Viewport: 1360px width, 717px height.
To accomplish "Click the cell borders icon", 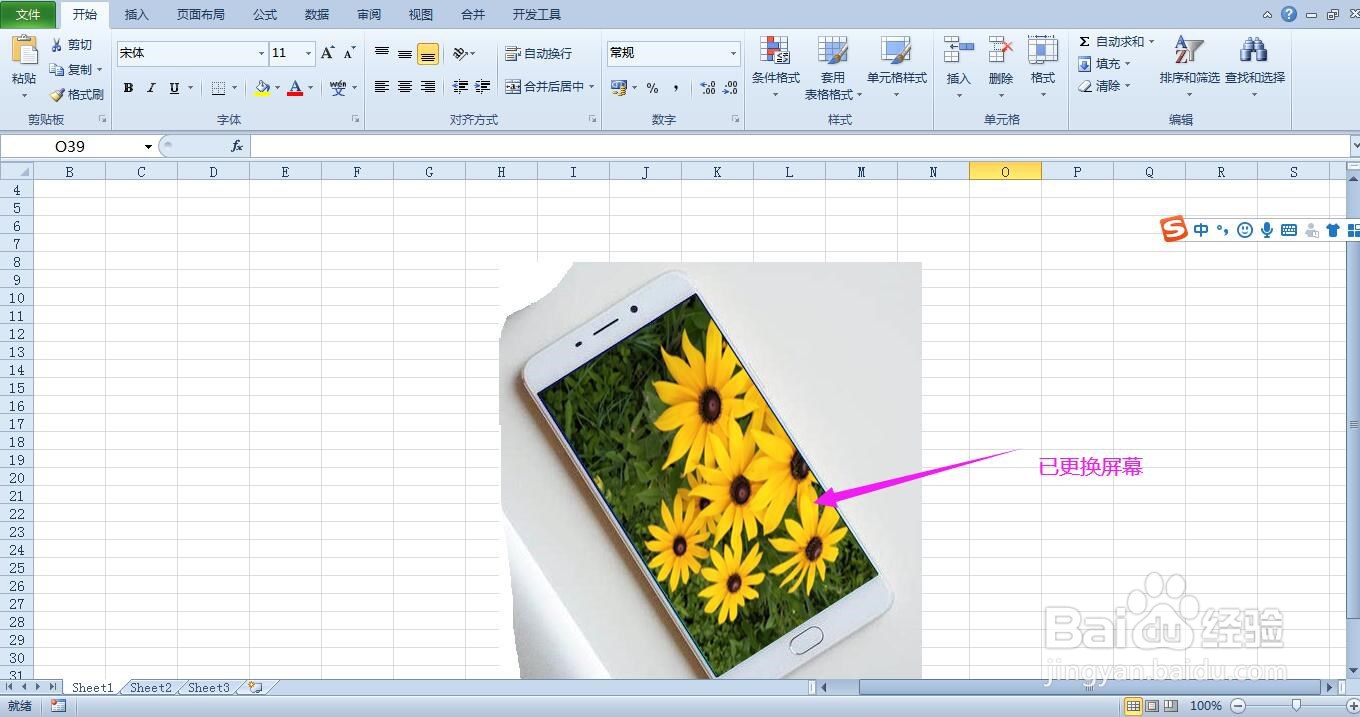I will (219, 88).
